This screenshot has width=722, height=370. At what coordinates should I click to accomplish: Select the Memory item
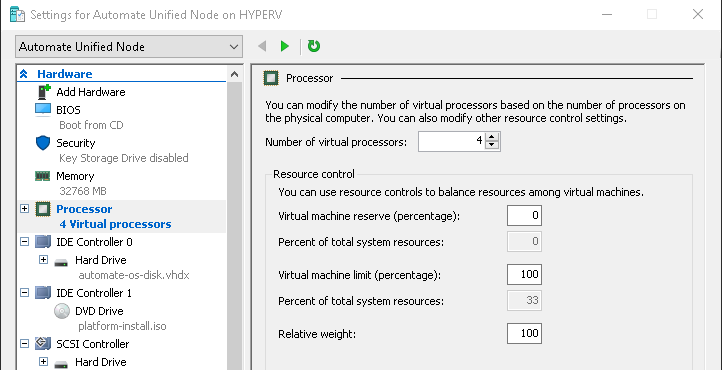pyautogui.click(x=75, y=176)
